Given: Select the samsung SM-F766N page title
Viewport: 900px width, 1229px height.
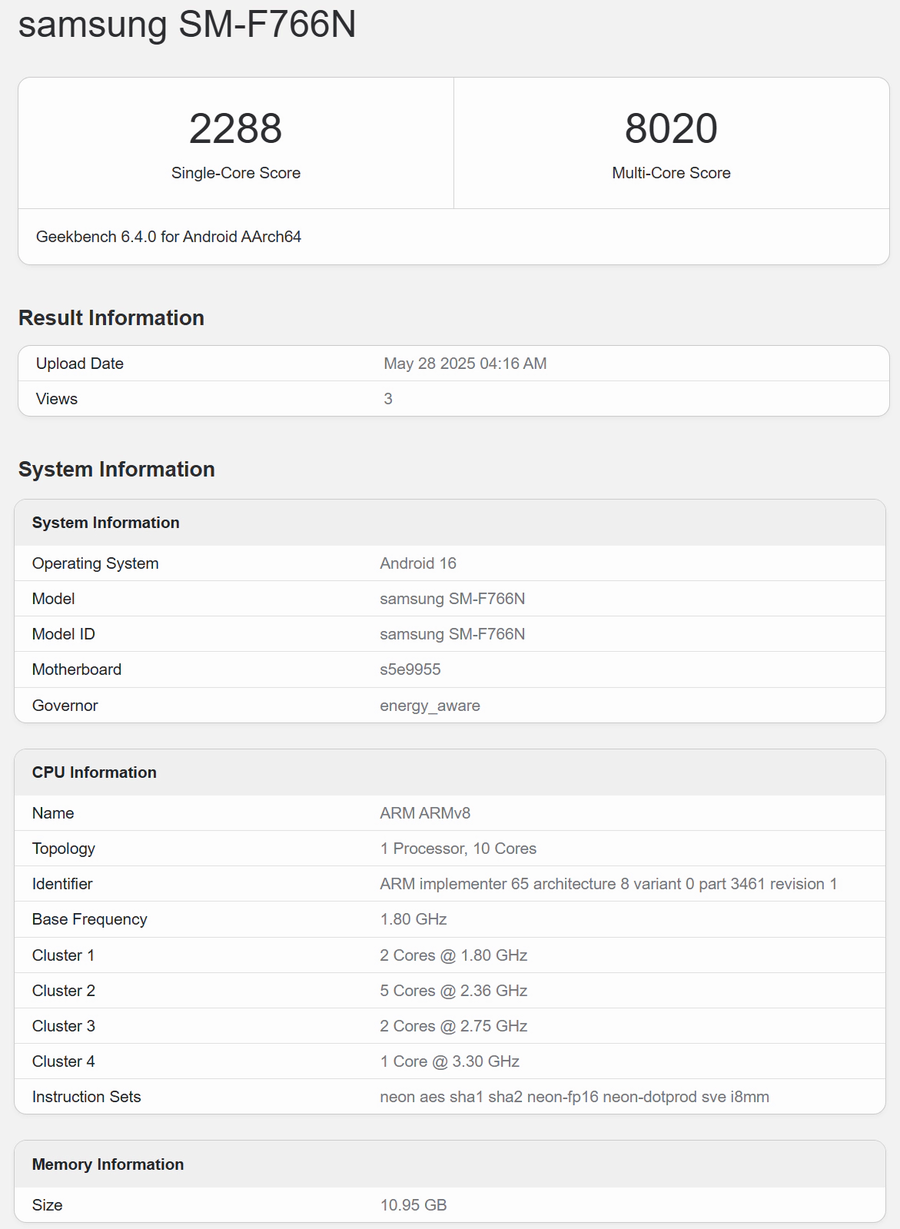Looking at the screenshot, I should pos(187,23).
